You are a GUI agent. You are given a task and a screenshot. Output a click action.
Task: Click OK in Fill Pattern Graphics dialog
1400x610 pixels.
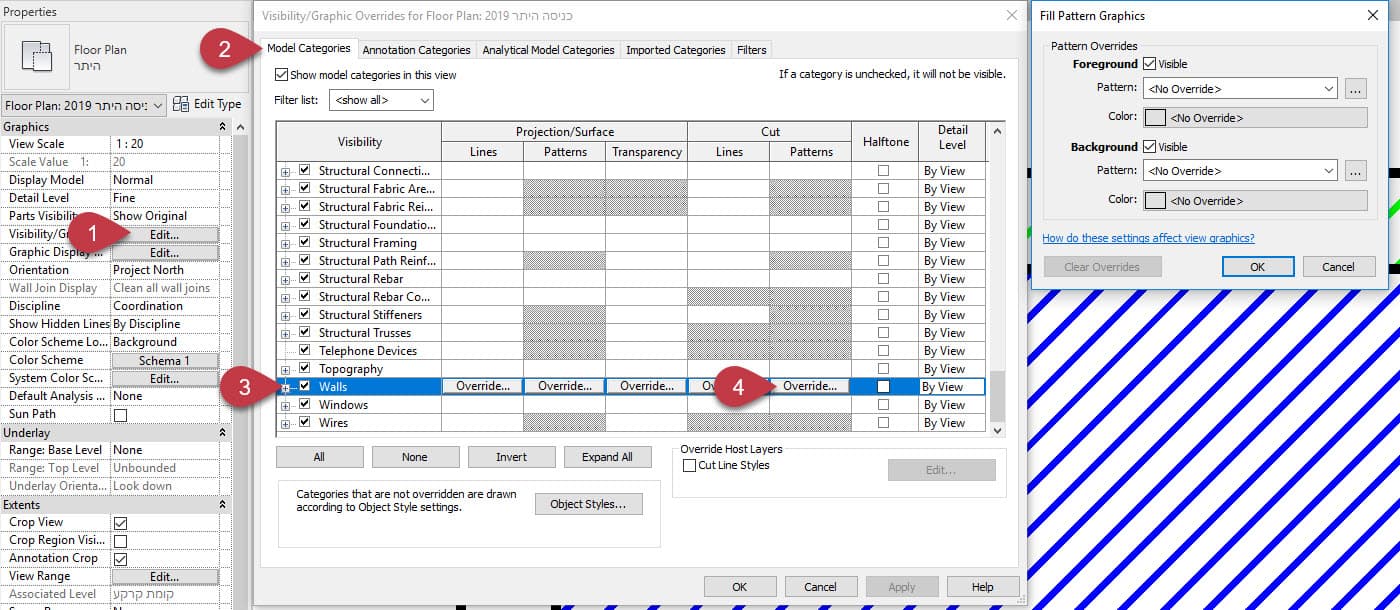point(1258,267)
